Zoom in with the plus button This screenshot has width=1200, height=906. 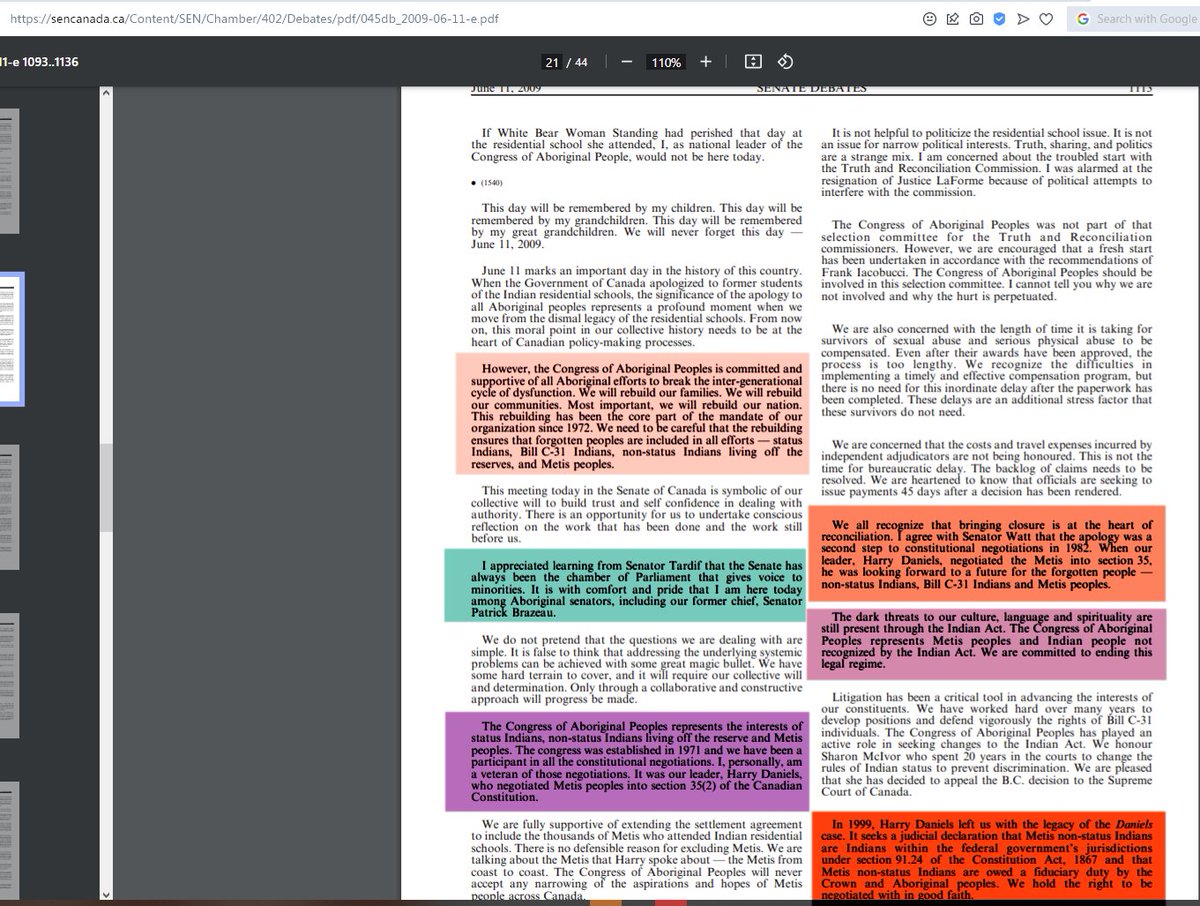[x=706, y=62]
